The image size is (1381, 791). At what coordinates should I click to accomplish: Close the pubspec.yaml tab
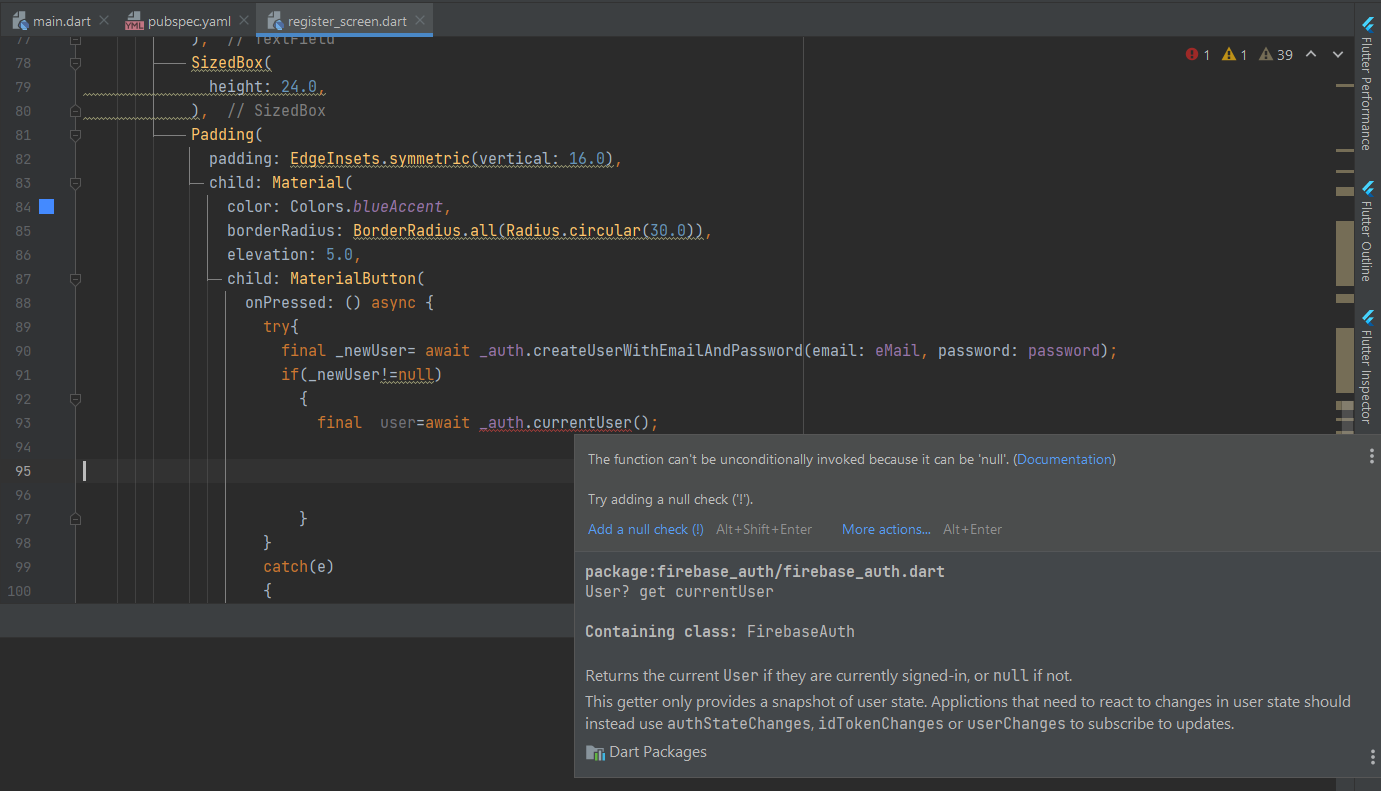click(x=245, y=21)
